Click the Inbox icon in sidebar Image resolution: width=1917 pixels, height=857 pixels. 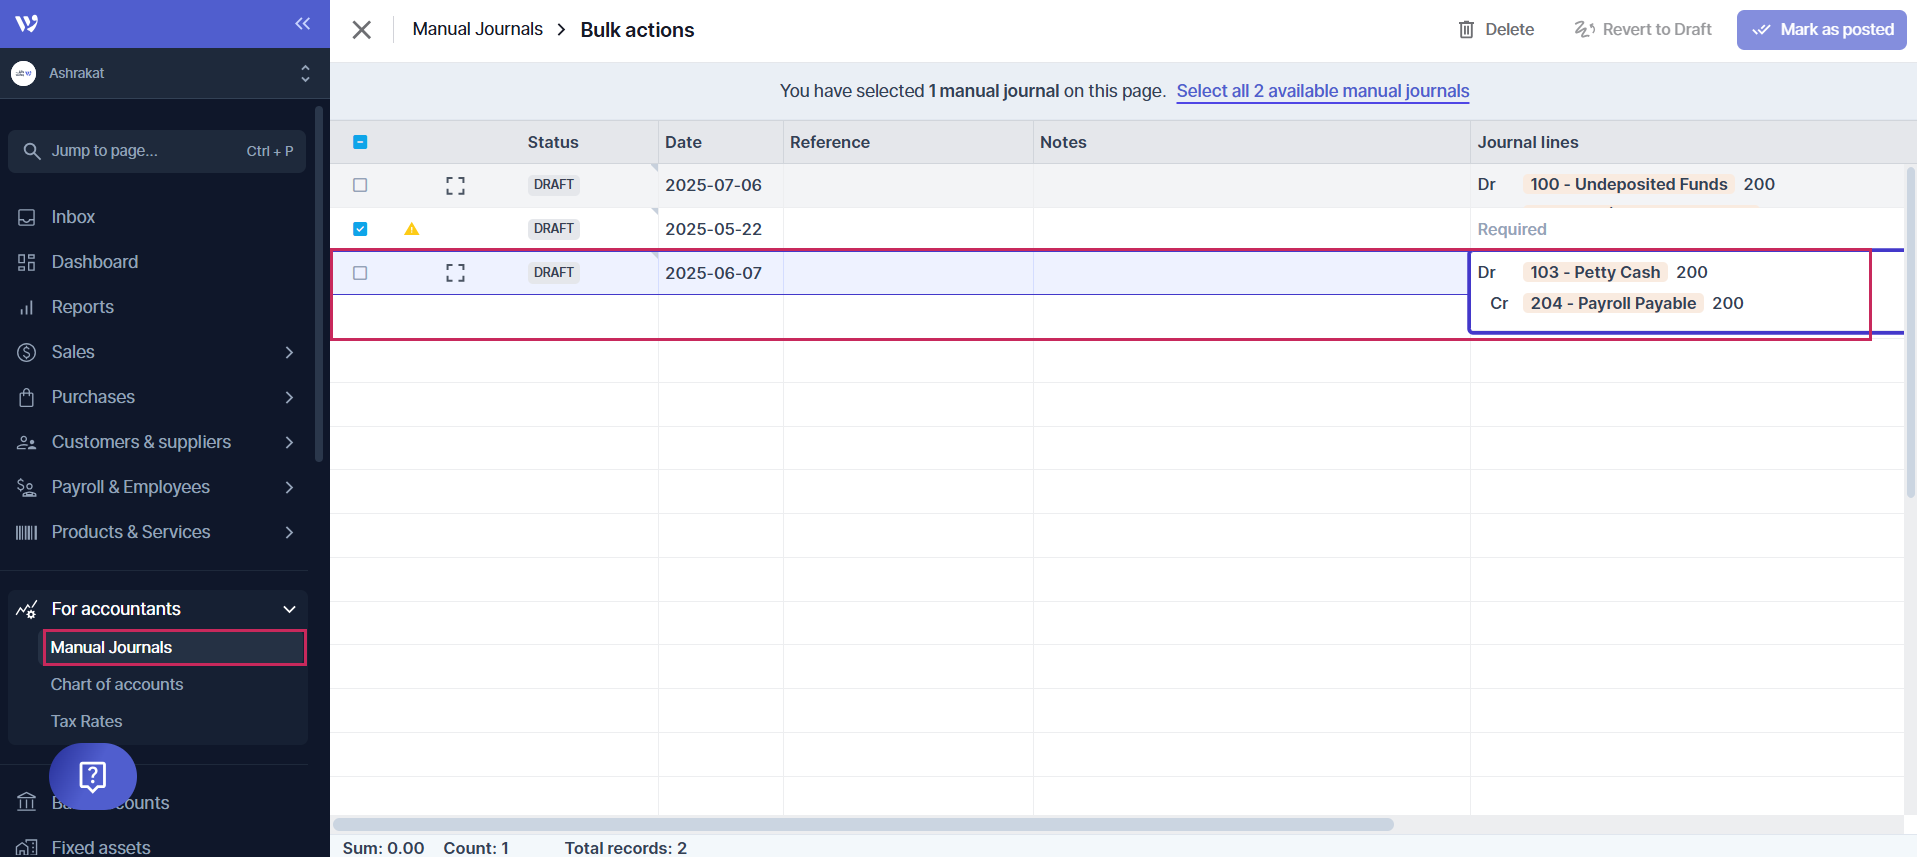tap(27, 217)
